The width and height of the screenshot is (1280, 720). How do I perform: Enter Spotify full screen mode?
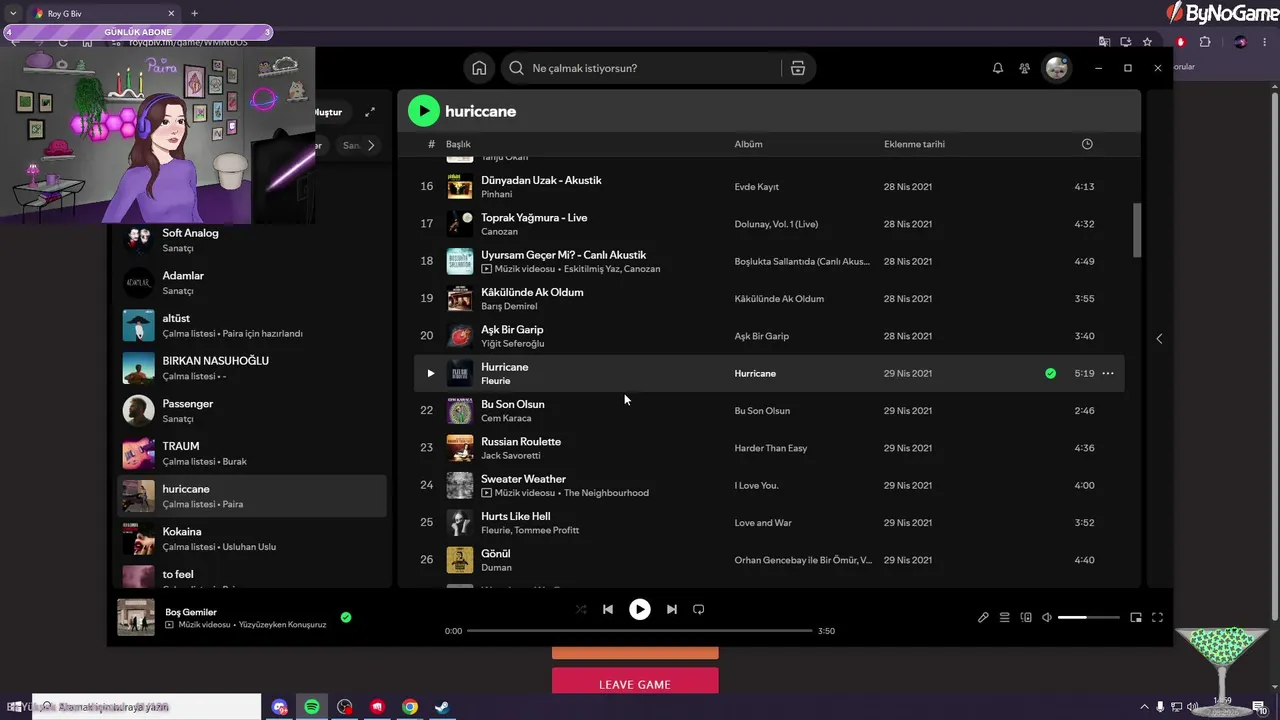coord(1157,617)
